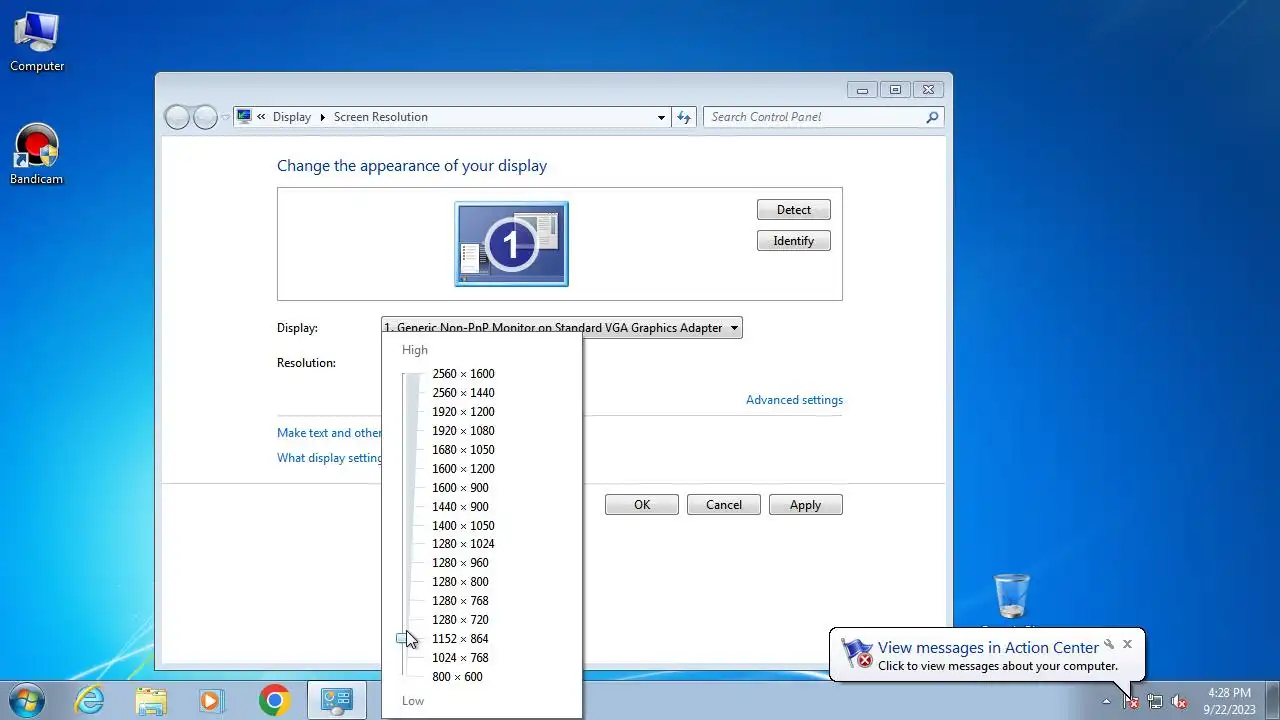
Task: Click the Display breadcrumb arrow
Action: [322, 117]
